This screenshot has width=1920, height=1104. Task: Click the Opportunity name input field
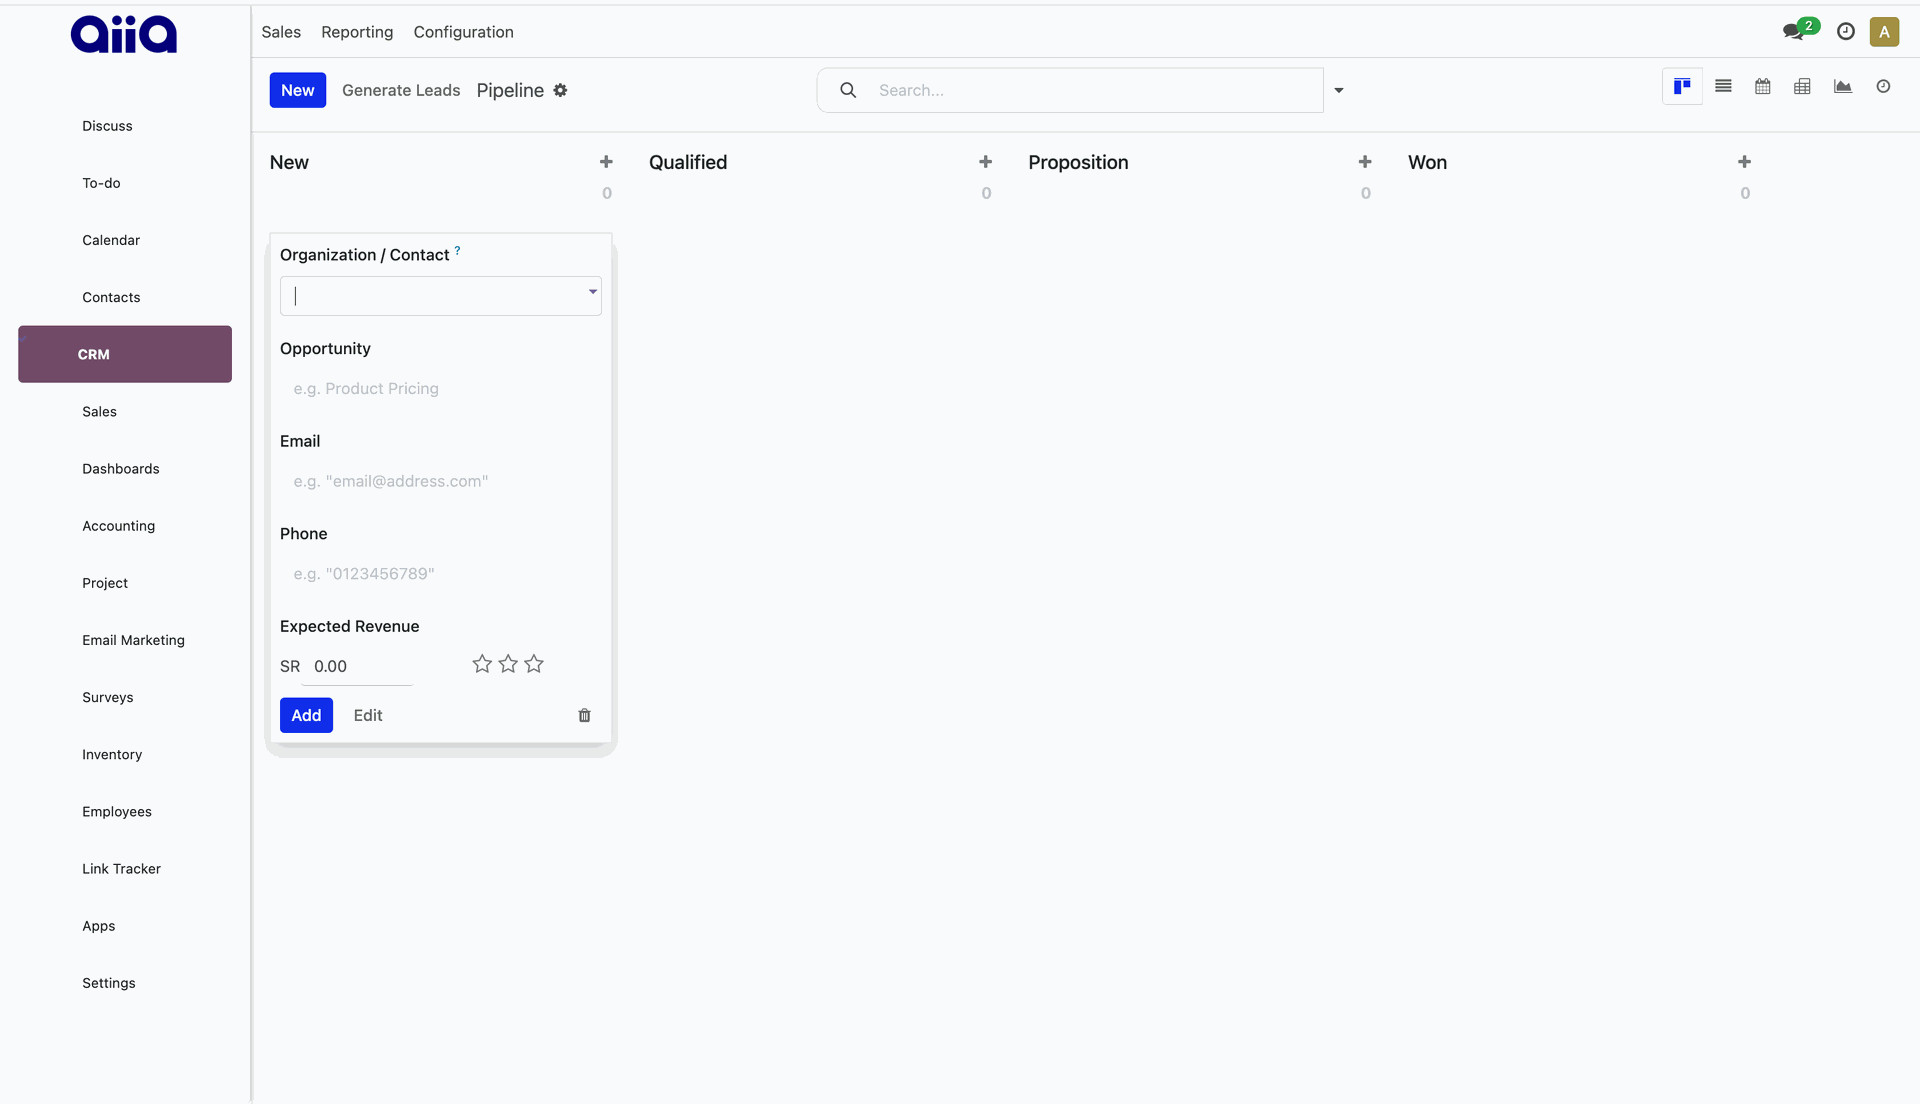pyautogui.click(x=440, y=389)
